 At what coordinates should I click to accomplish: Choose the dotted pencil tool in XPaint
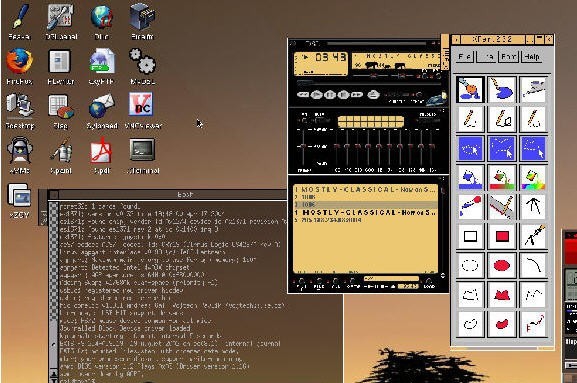(x=533, y=119)
